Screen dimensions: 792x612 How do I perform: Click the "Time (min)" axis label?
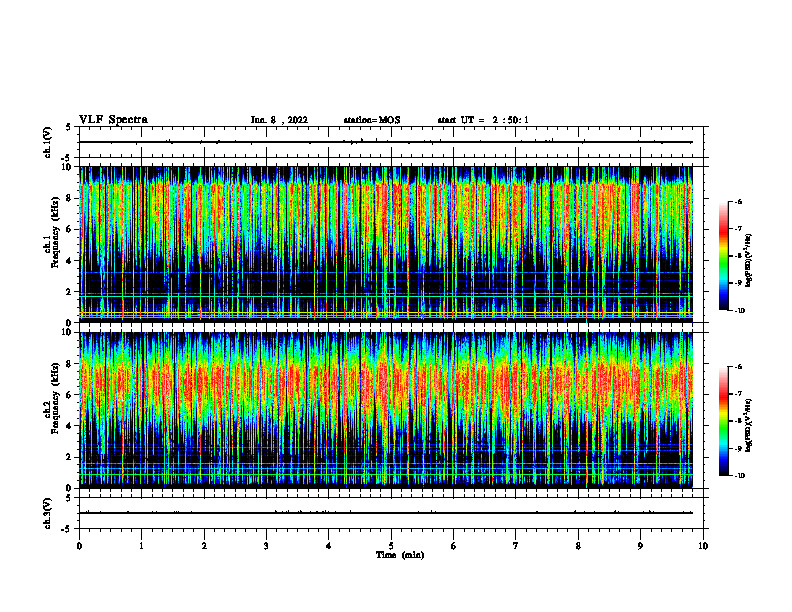[400, 555]
